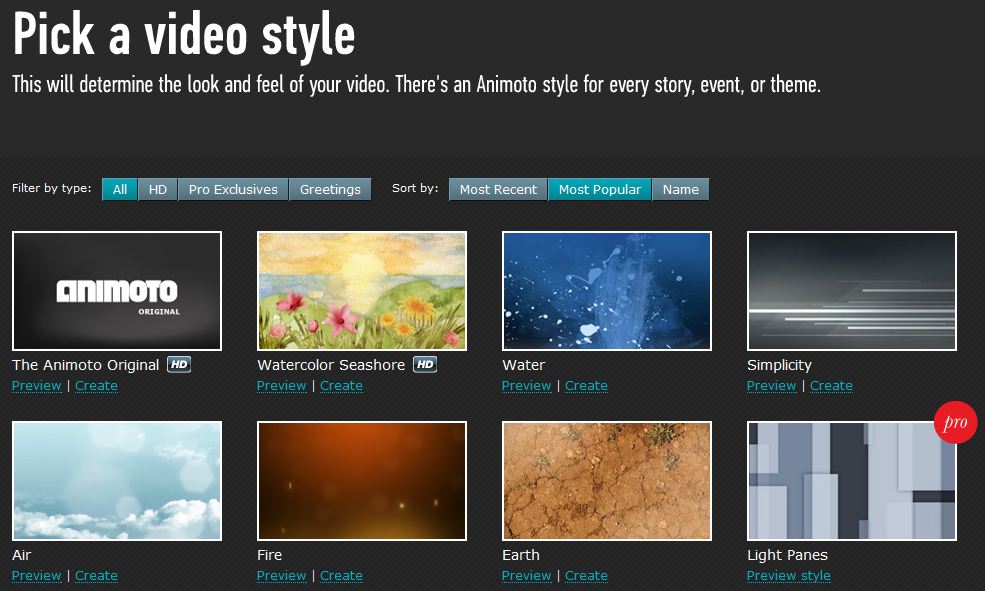Preview the Watercolor Seashore style
The image size is (985, 591).
[281, 386]
